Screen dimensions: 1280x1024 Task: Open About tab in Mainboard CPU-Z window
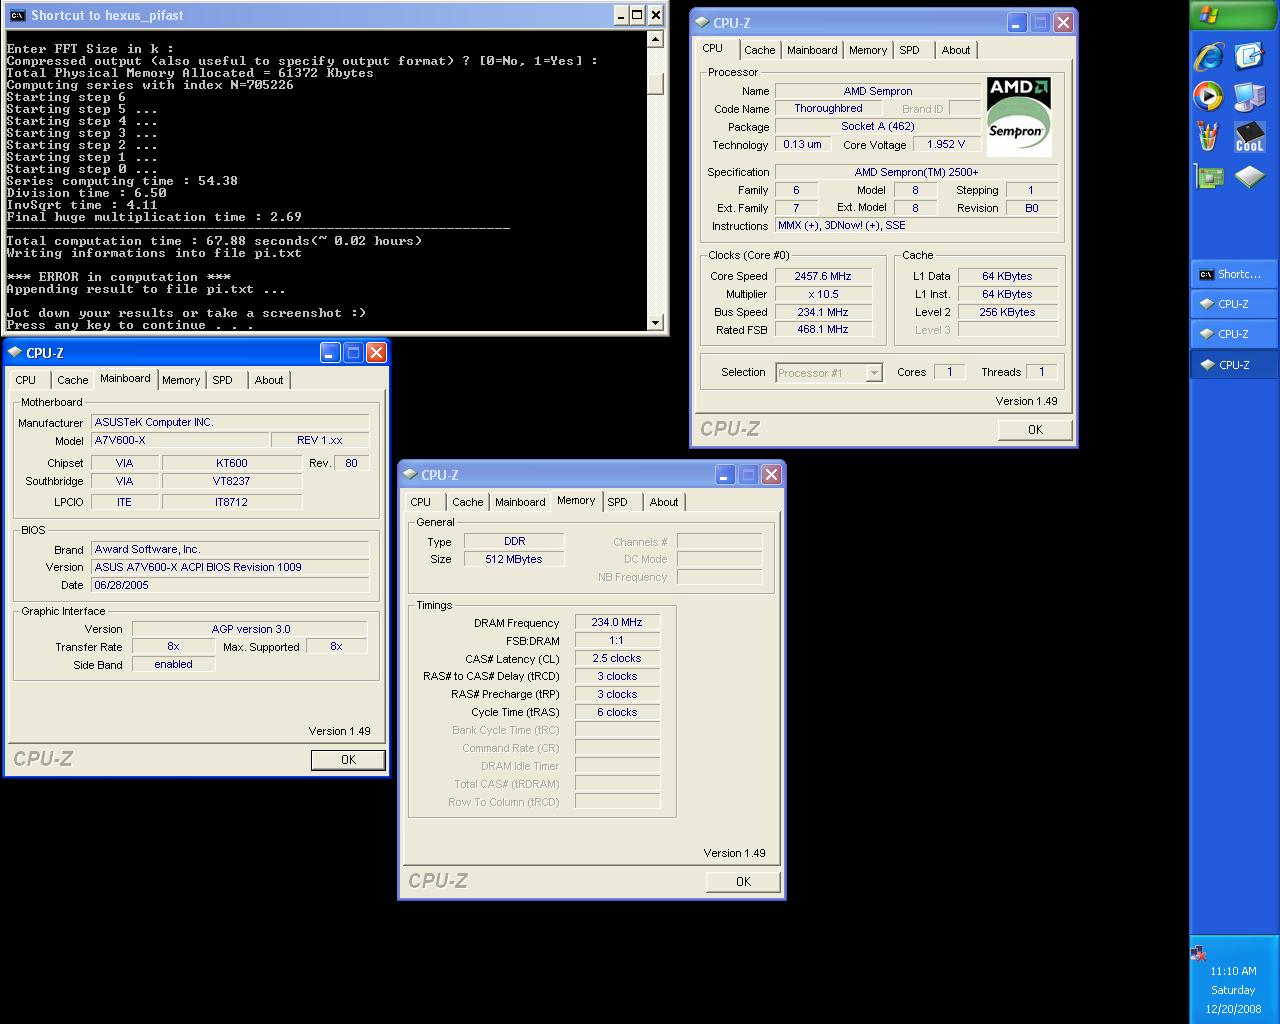coord(269,380)
